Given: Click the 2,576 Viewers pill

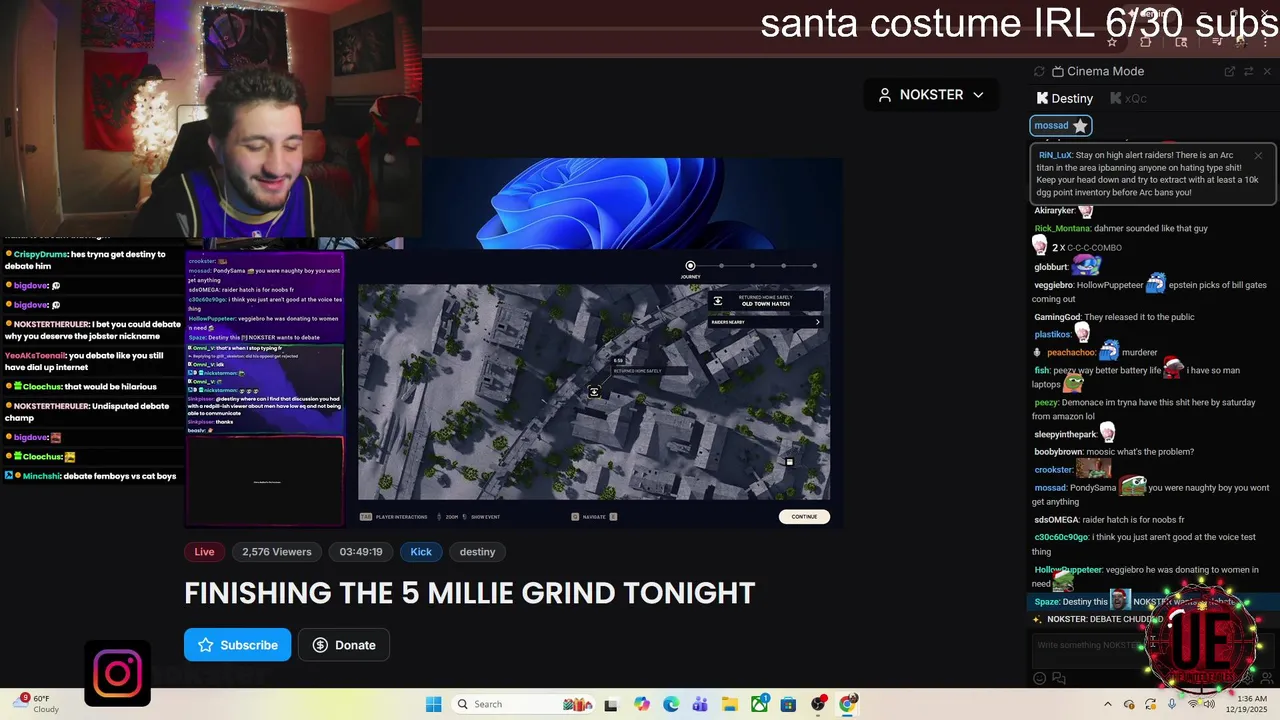Looking at the screenshot, I should click(x=277, y=552).
